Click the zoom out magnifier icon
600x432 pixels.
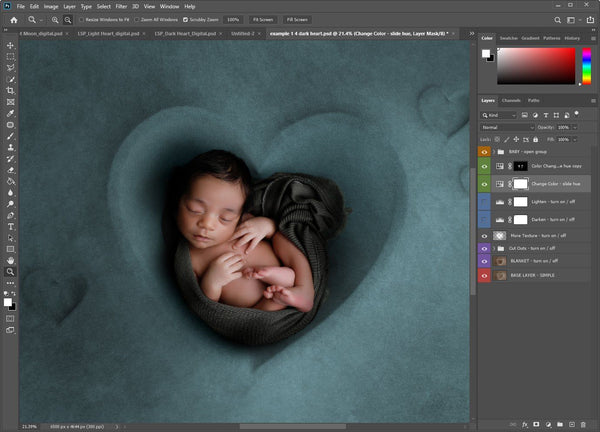point(68,19)
